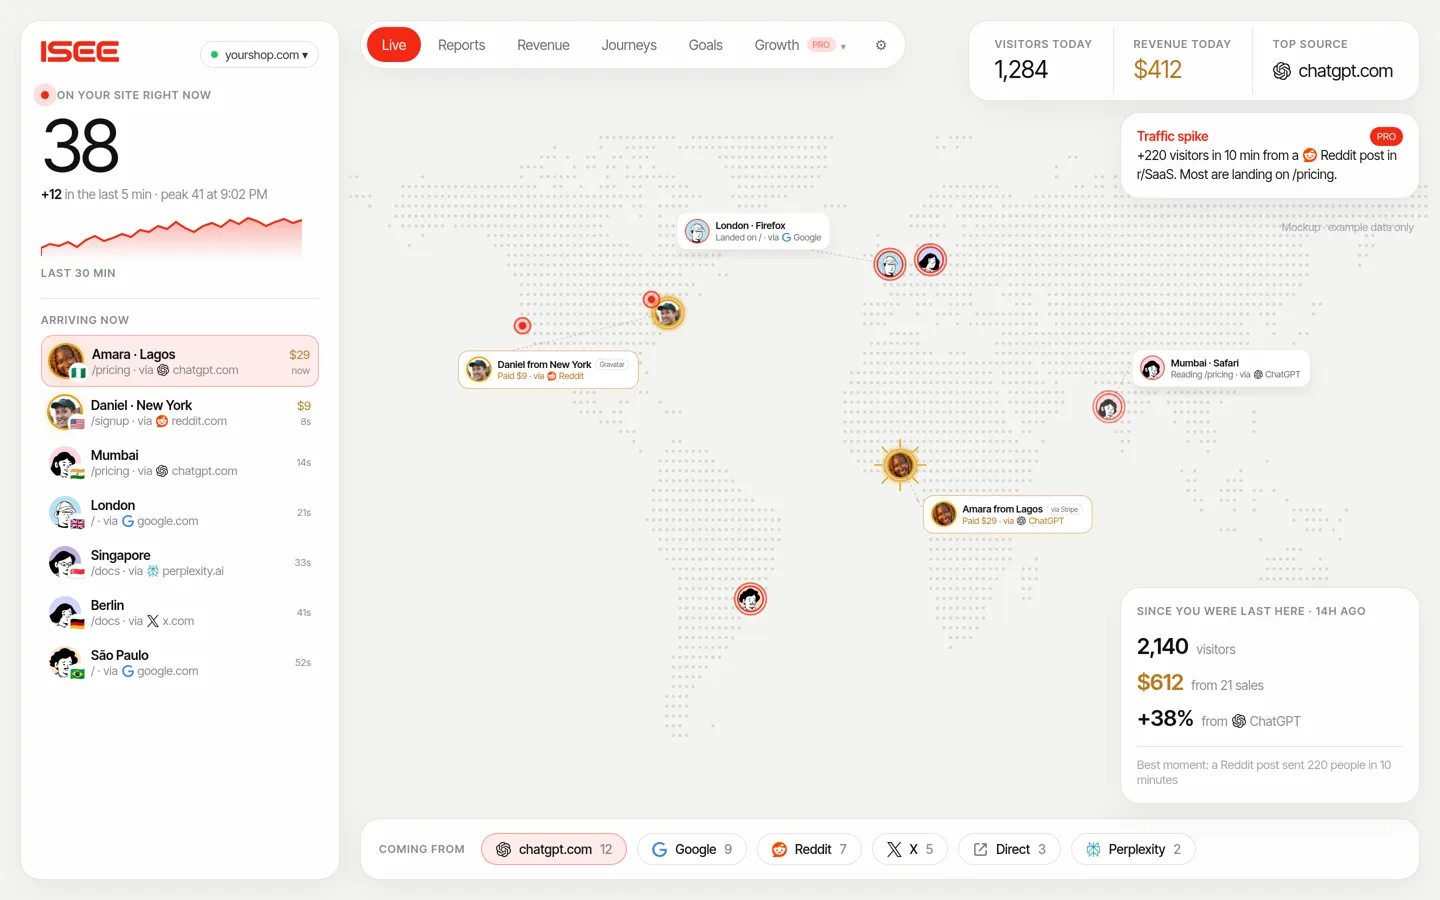Viewport: 1440px width, 900px height.
Task: Open Daniel · New York visitor row
Action: pos(180,412)
